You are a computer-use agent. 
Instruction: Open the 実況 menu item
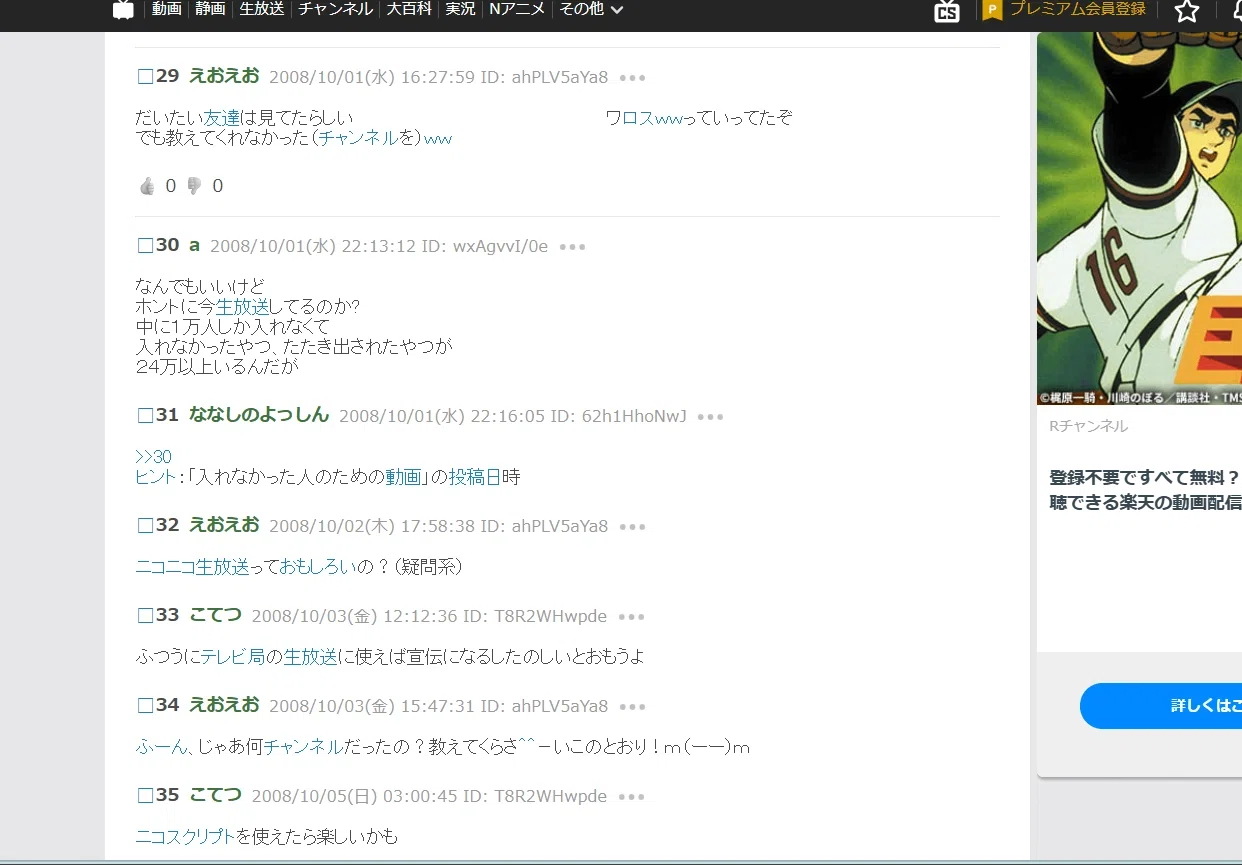[460, 9]
